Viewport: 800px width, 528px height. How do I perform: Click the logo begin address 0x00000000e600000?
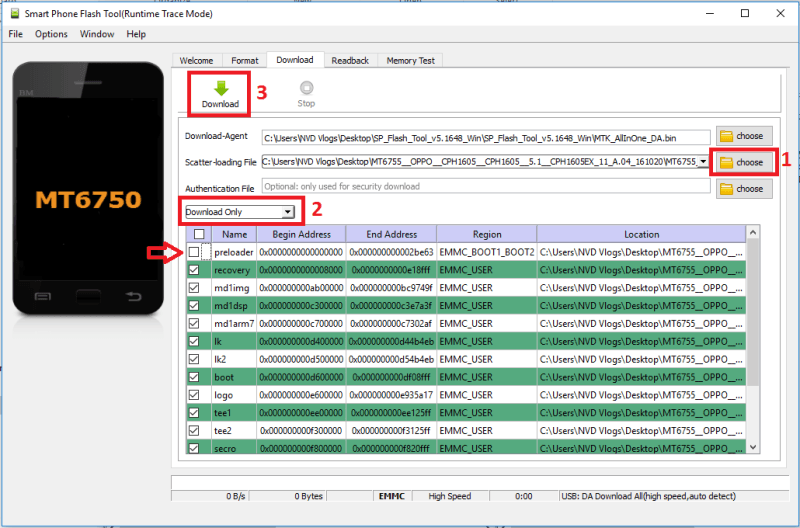[x=301, y=395]
